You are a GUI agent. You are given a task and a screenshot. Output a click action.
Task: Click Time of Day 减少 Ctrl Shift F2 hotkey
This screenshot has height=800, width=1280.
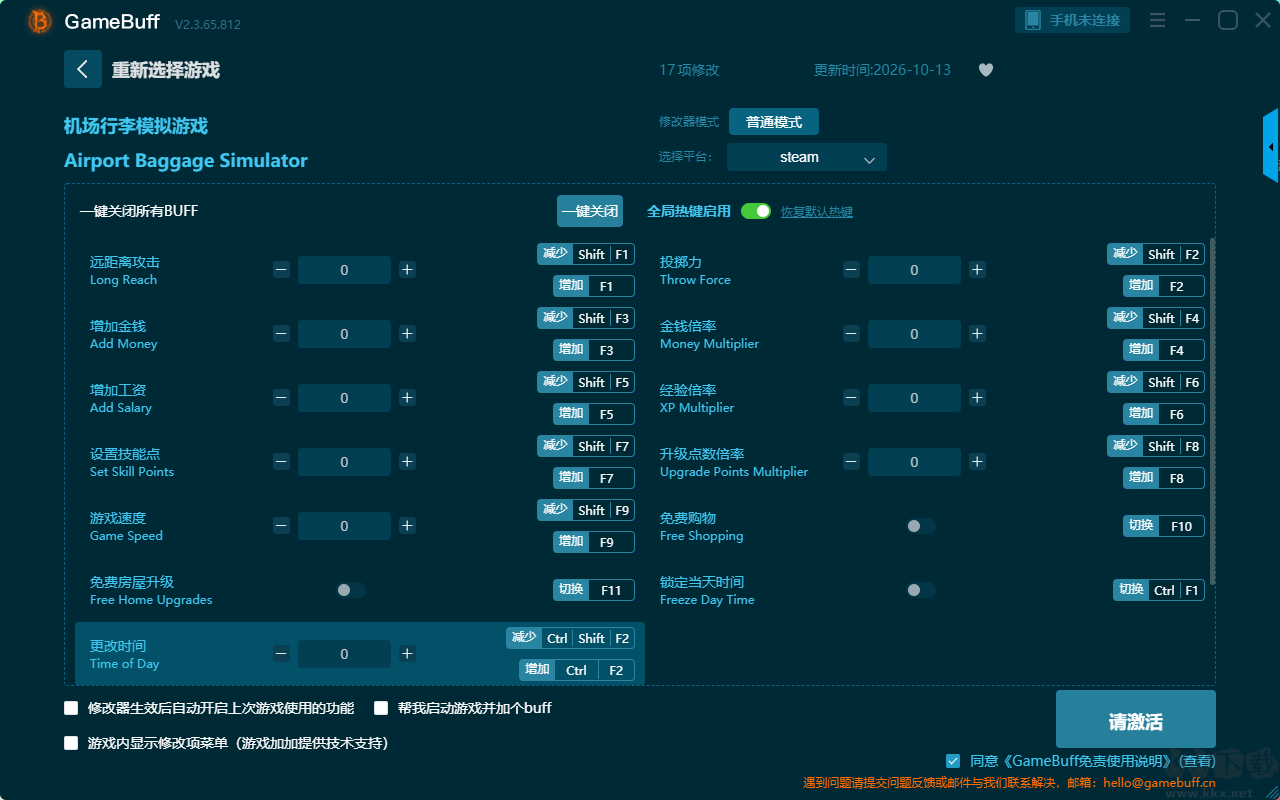570,638
